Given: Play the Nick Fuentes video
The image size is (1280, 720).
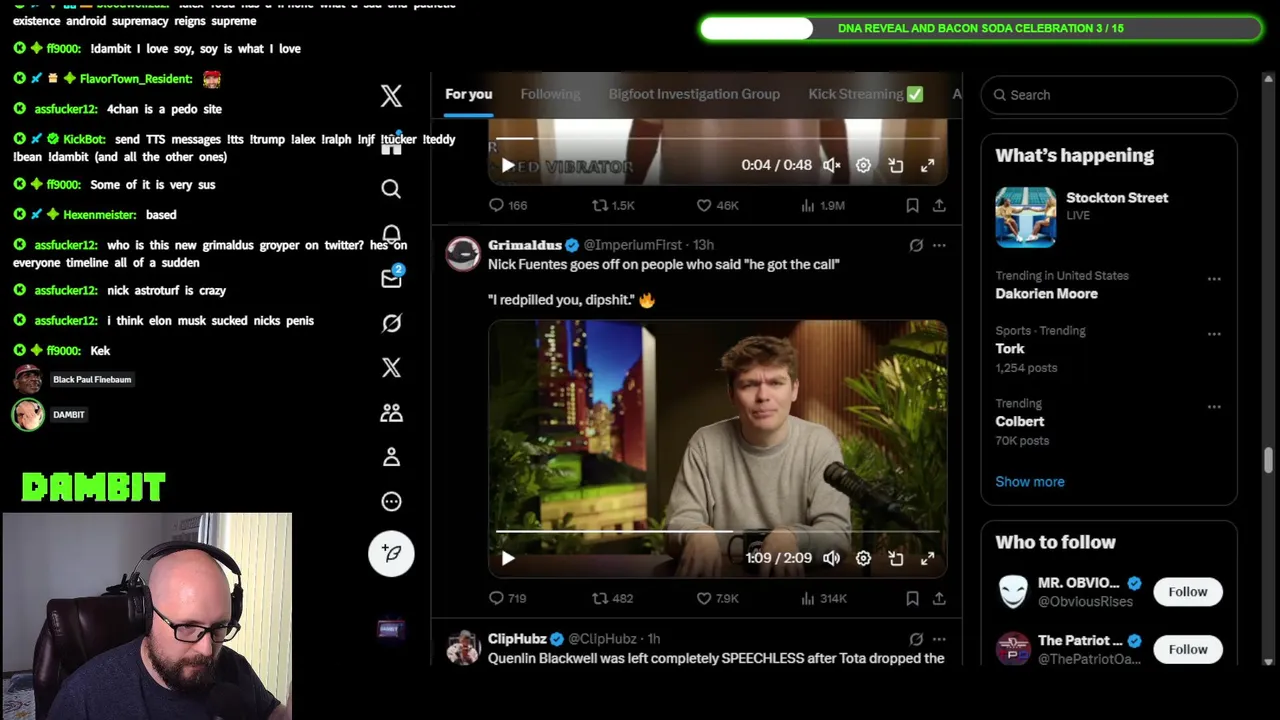Looking at the screenshot, I should pos(508,558).
